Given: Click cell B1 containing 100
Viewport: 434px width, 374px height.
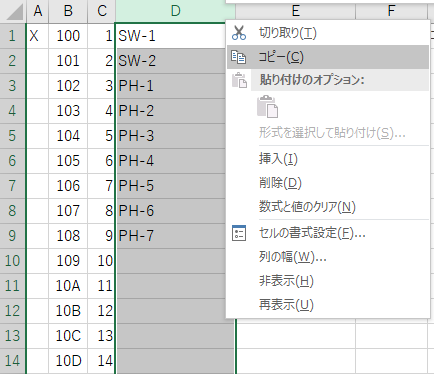Looking at the screenshot, I should (68, 36).
